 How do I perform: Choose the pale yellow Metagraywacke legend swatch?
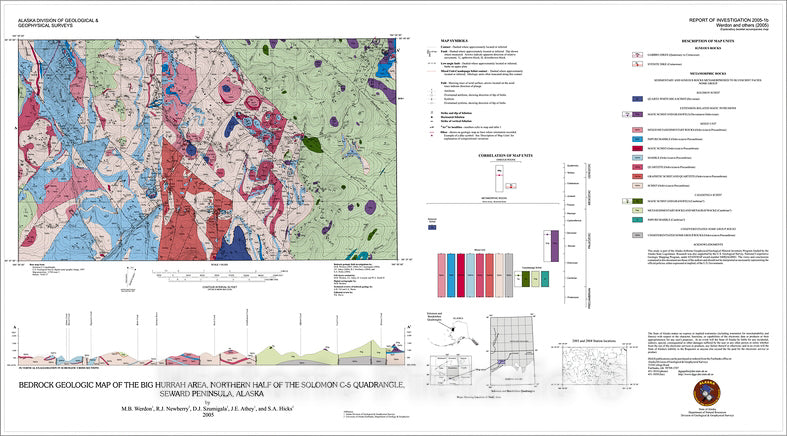point(637,210)
